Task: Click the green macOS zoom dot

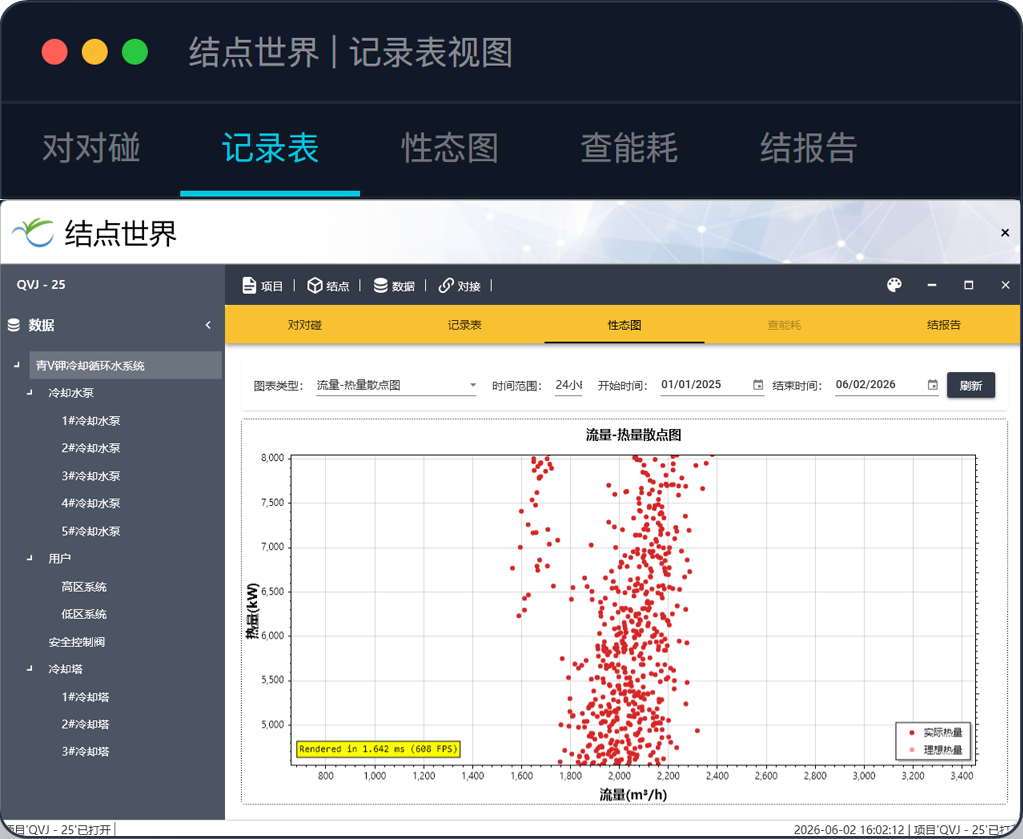Action: pos(135,52)
